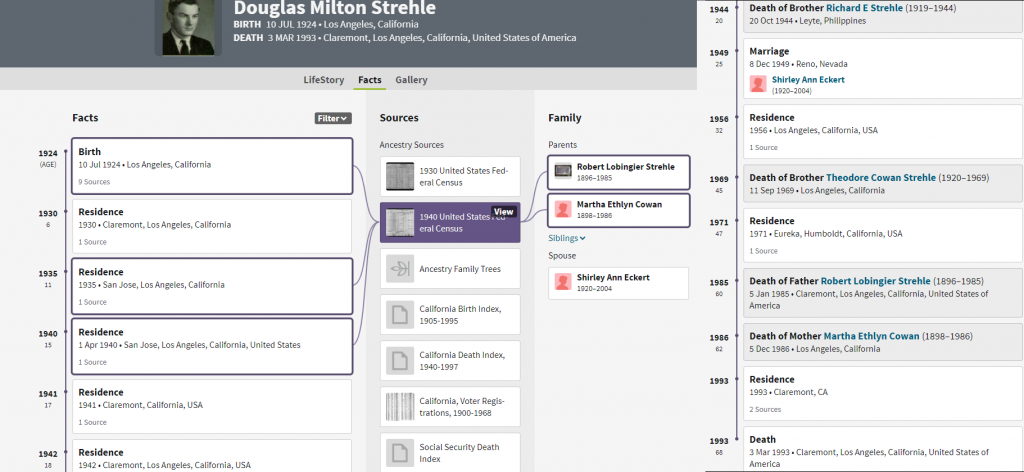The width and height of the screenshot is (1024, 472).
Task: Open the Gallery tab
Action: pyautogui.click(x=411, y=80)
